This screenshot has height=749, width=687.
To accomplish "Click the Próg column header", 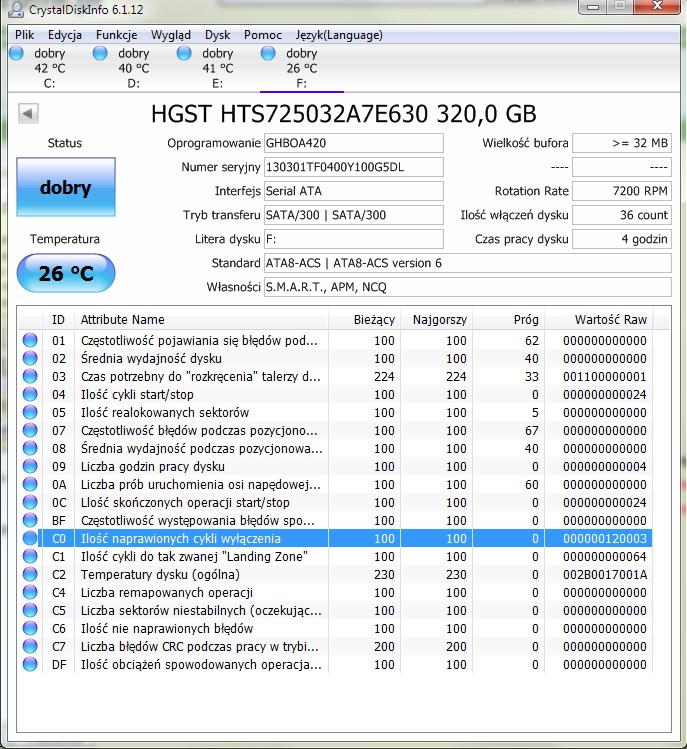I will pyautogui.click(x=508, y=320).
